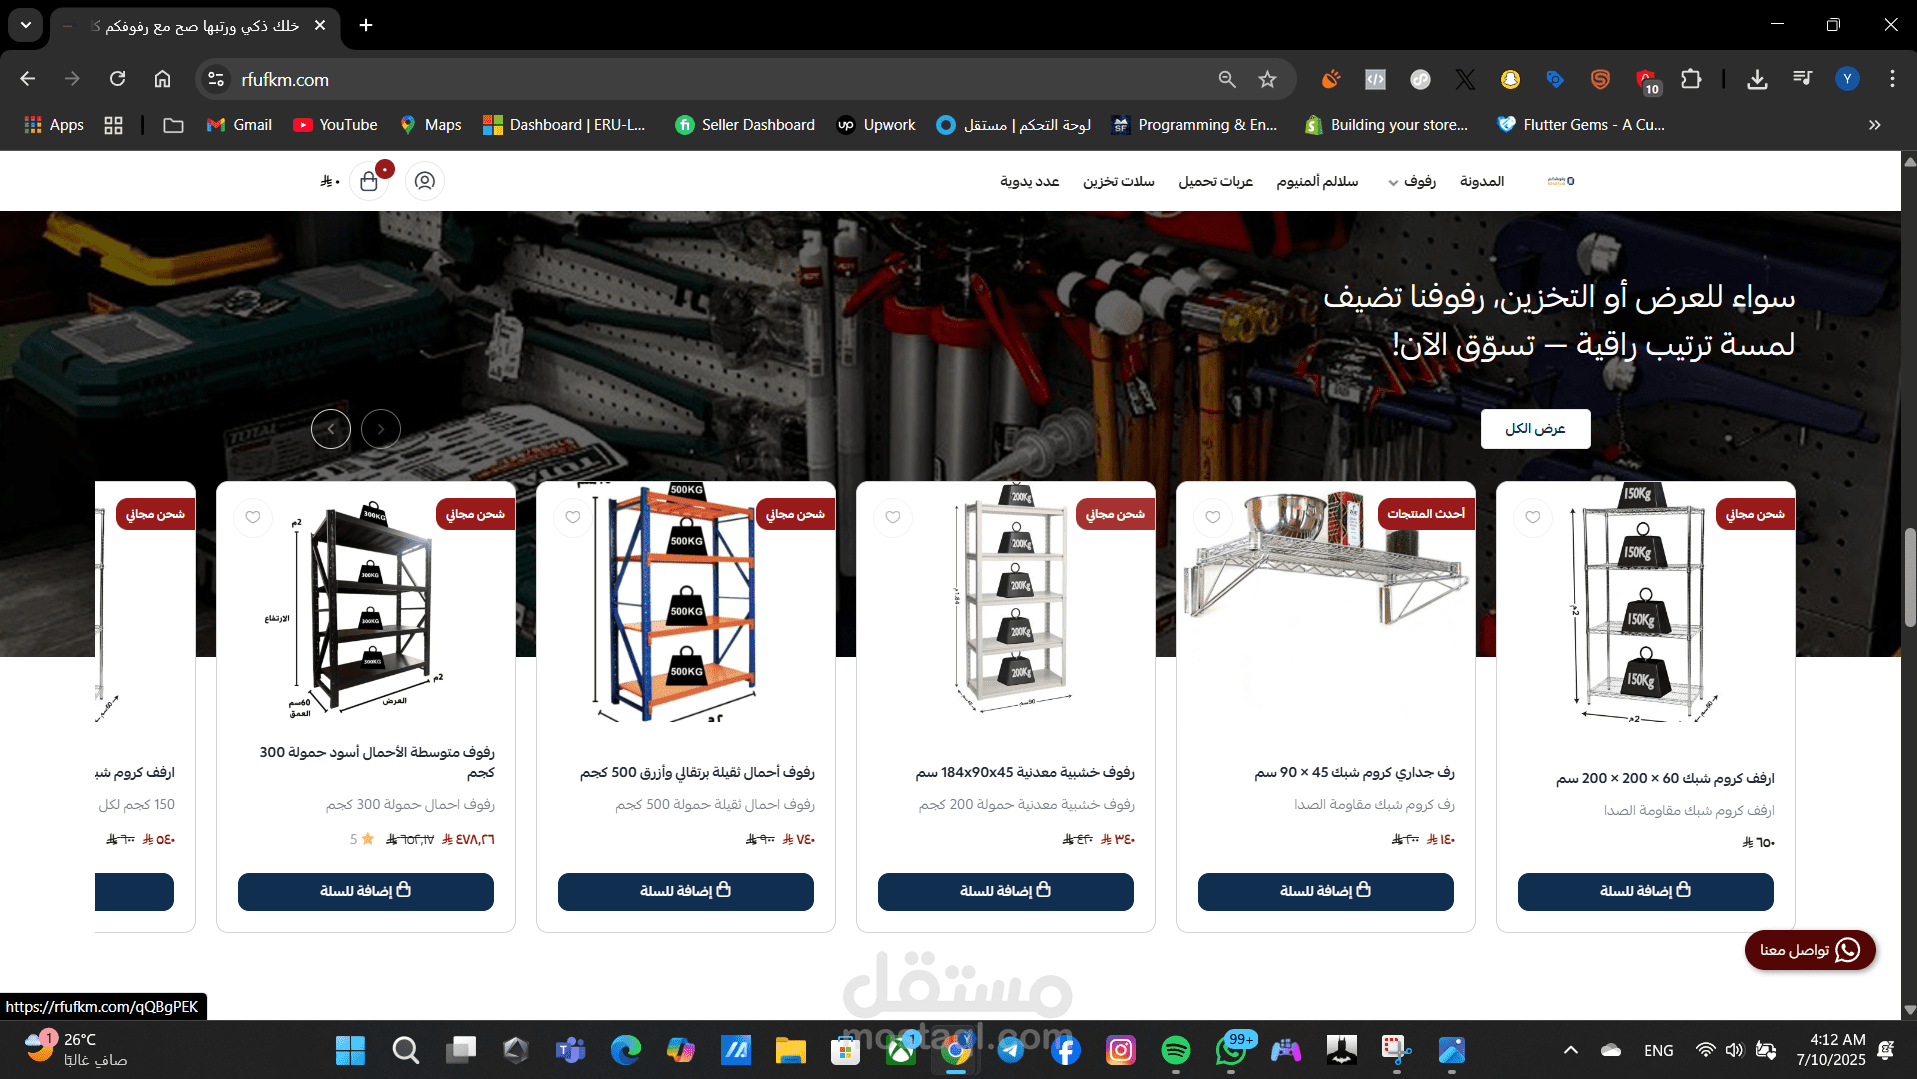Open browser extensions puzzle icon
This screenshot has height=1079, width=1917.
click(1691, 79)
